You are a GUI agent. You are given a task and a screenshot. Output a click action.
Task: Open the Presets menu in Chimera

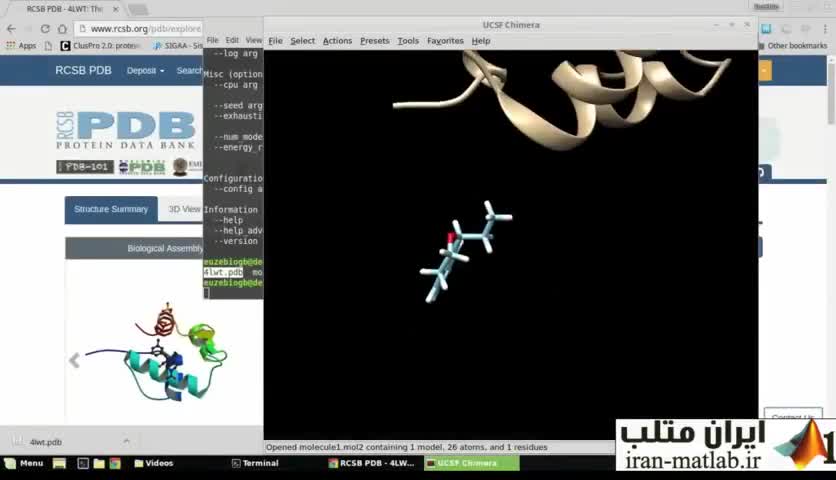coord(374,41)
